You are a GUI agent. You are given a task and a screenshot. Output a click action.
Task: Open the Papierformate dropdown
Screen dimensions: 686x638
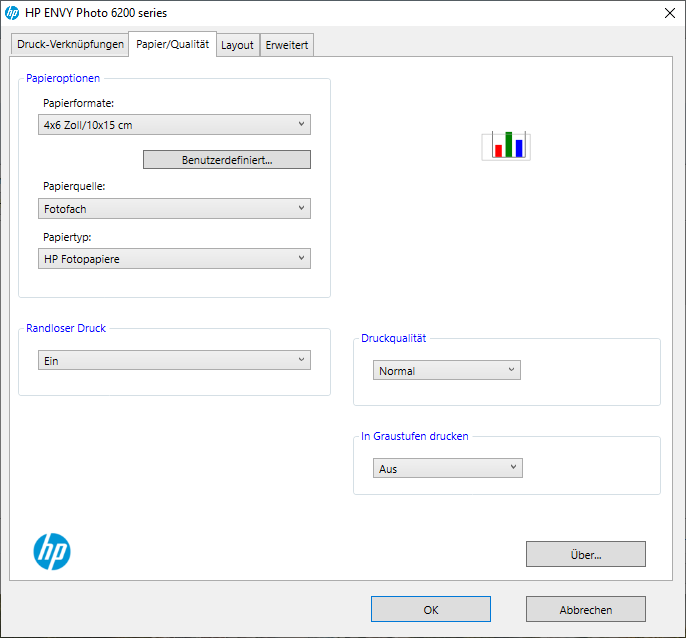pyautogui.click(x=174, y=125)
